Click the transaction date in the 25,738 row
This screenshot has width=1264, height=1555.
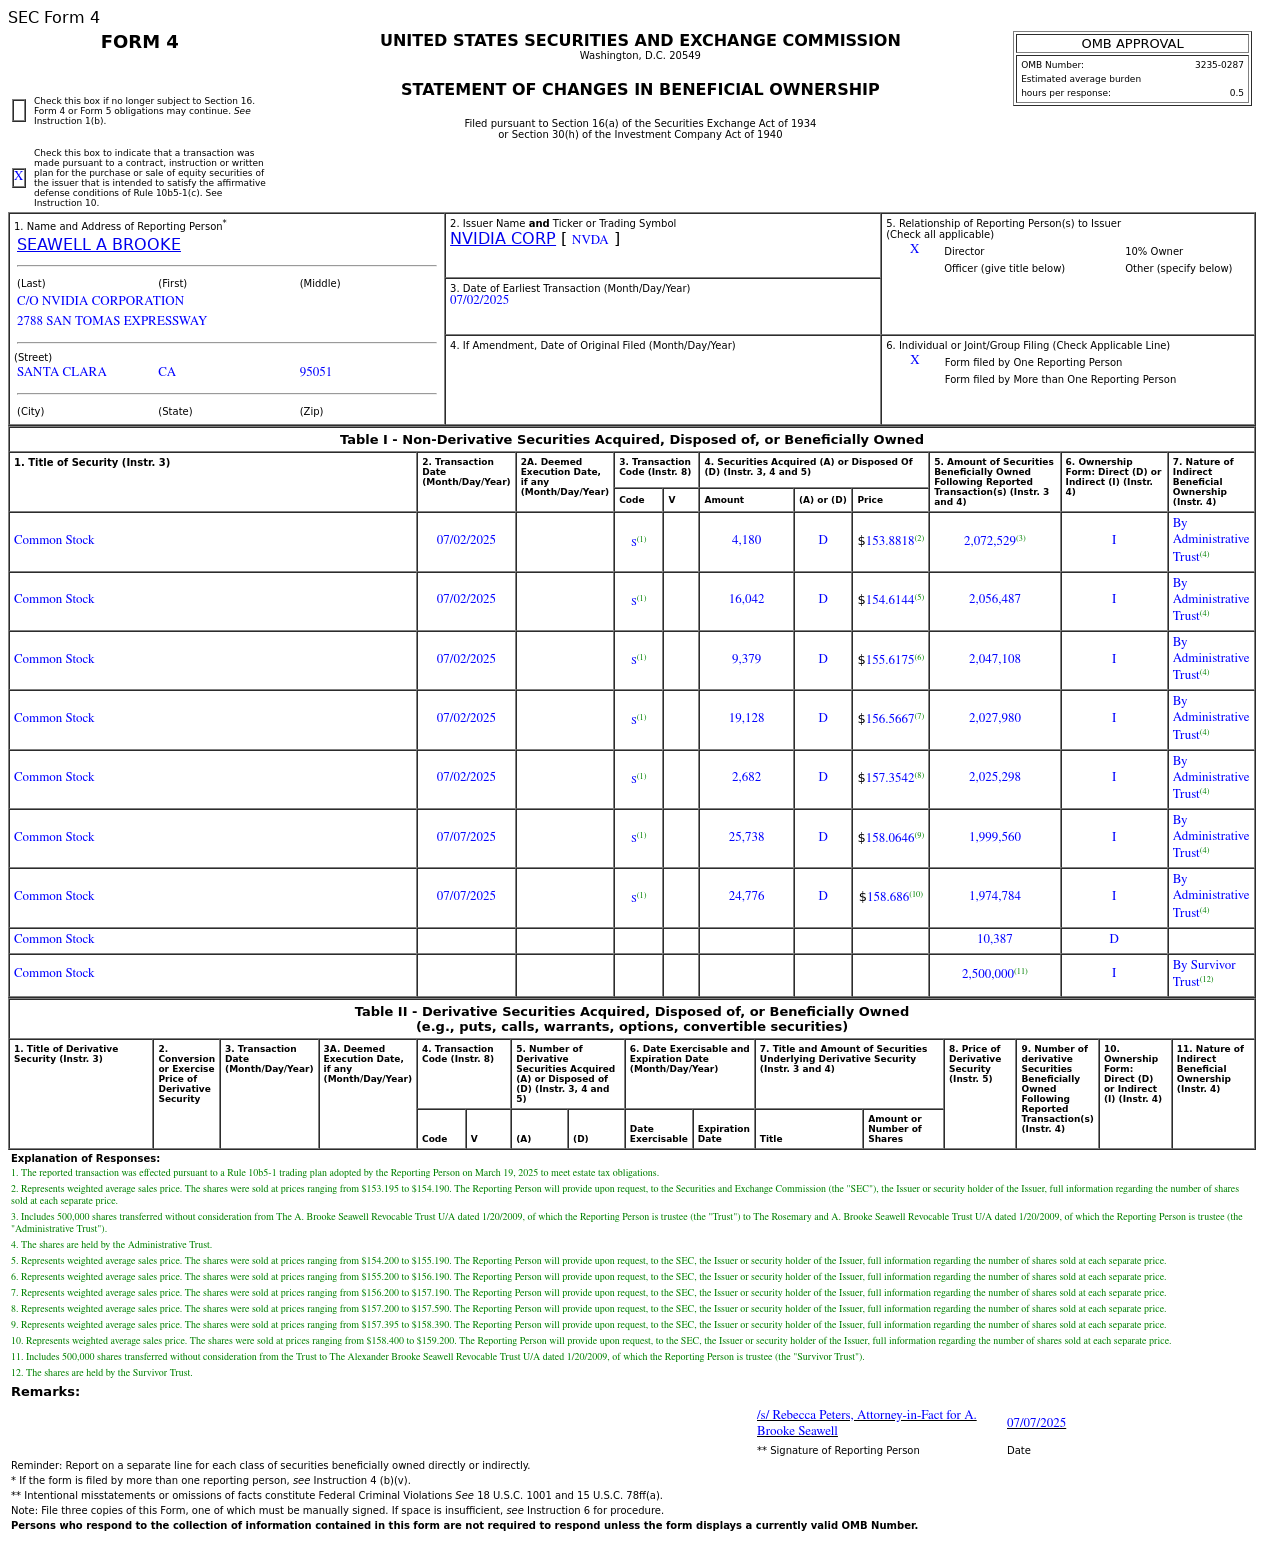(x=466, y=837)
